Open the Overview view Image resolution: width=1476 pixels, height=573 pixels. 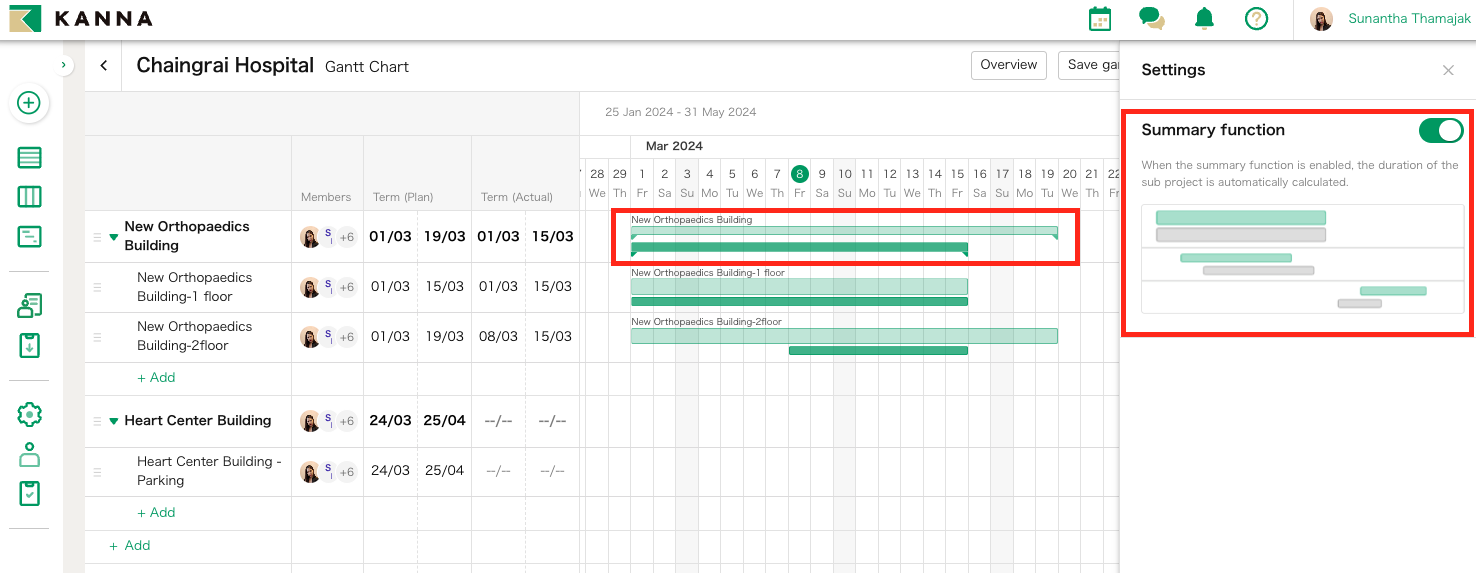(1008, 65)
